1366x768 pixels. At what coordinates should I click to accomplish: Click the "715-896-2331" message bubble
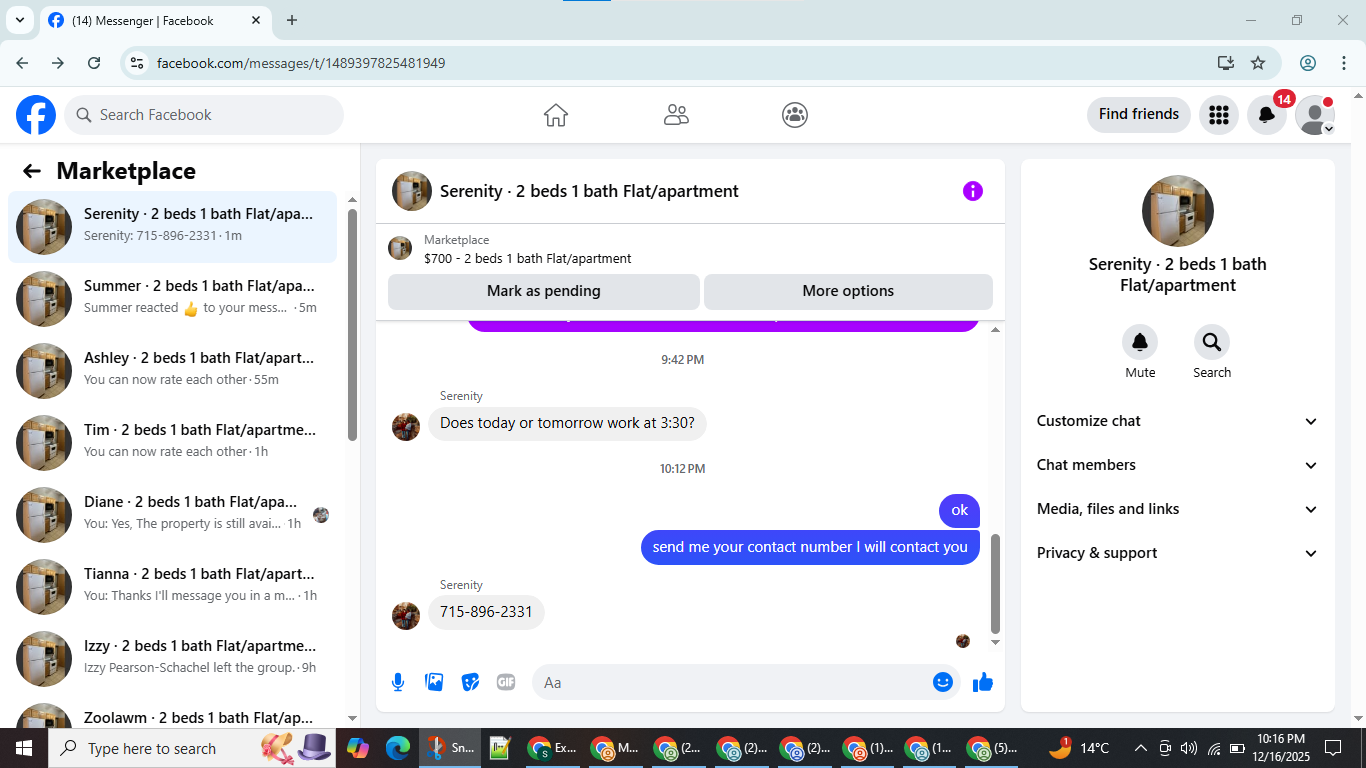[x=486, y=612]
